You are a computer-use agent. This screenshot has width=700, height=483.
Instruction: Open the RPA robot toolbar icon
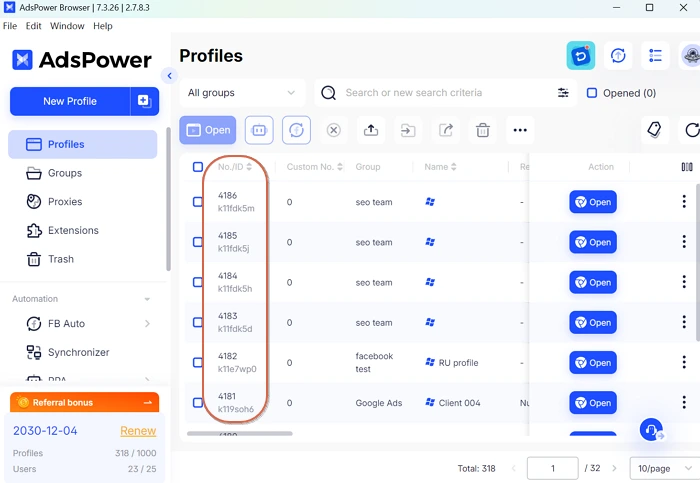click(x=259, y=130)
